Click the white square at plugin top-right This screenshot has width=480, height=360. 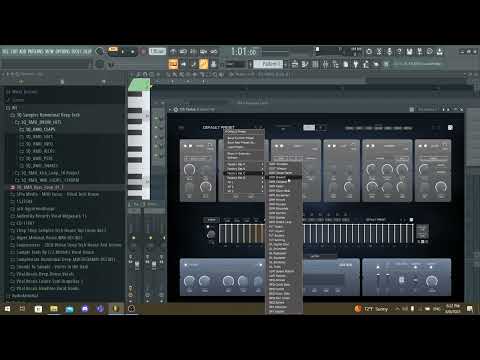[450, 128]
